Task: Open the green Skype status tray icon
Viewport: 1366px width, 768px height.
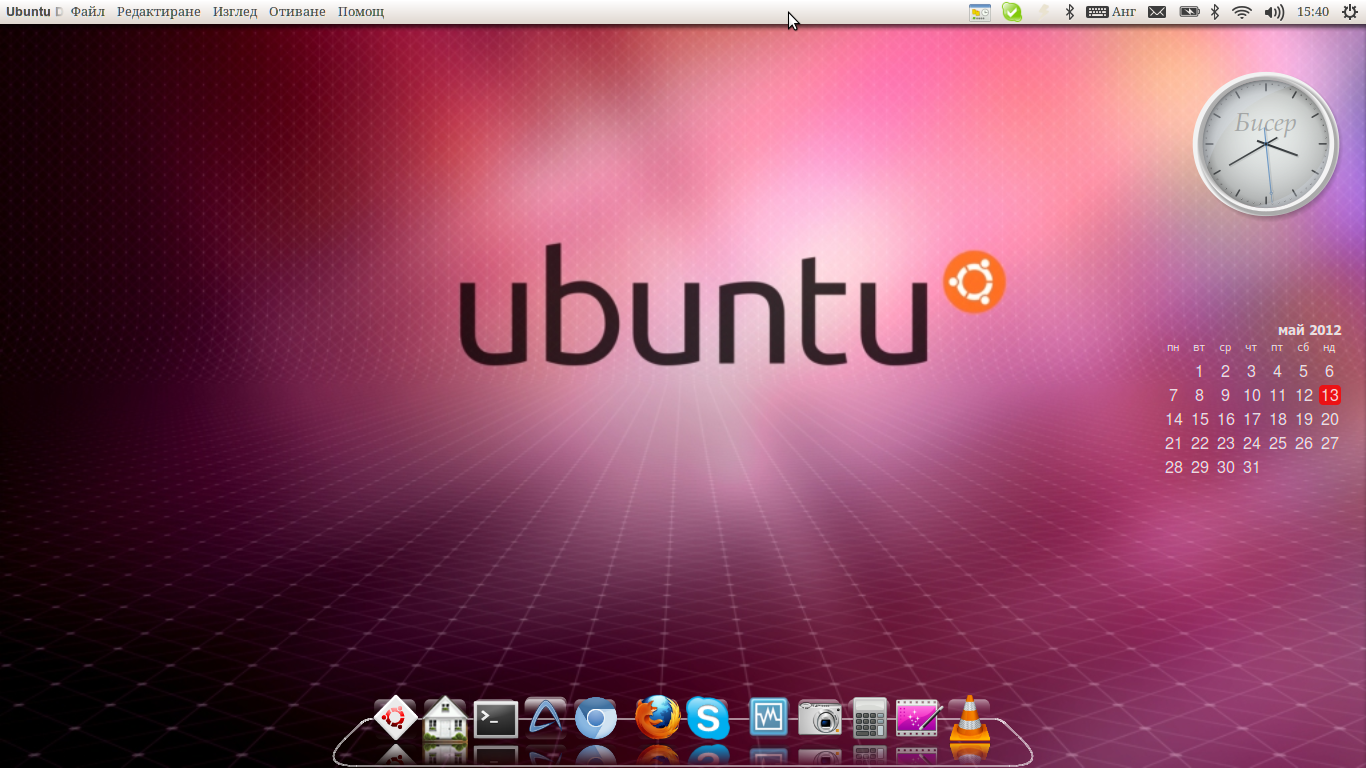Action: [x=1012, y=12]
